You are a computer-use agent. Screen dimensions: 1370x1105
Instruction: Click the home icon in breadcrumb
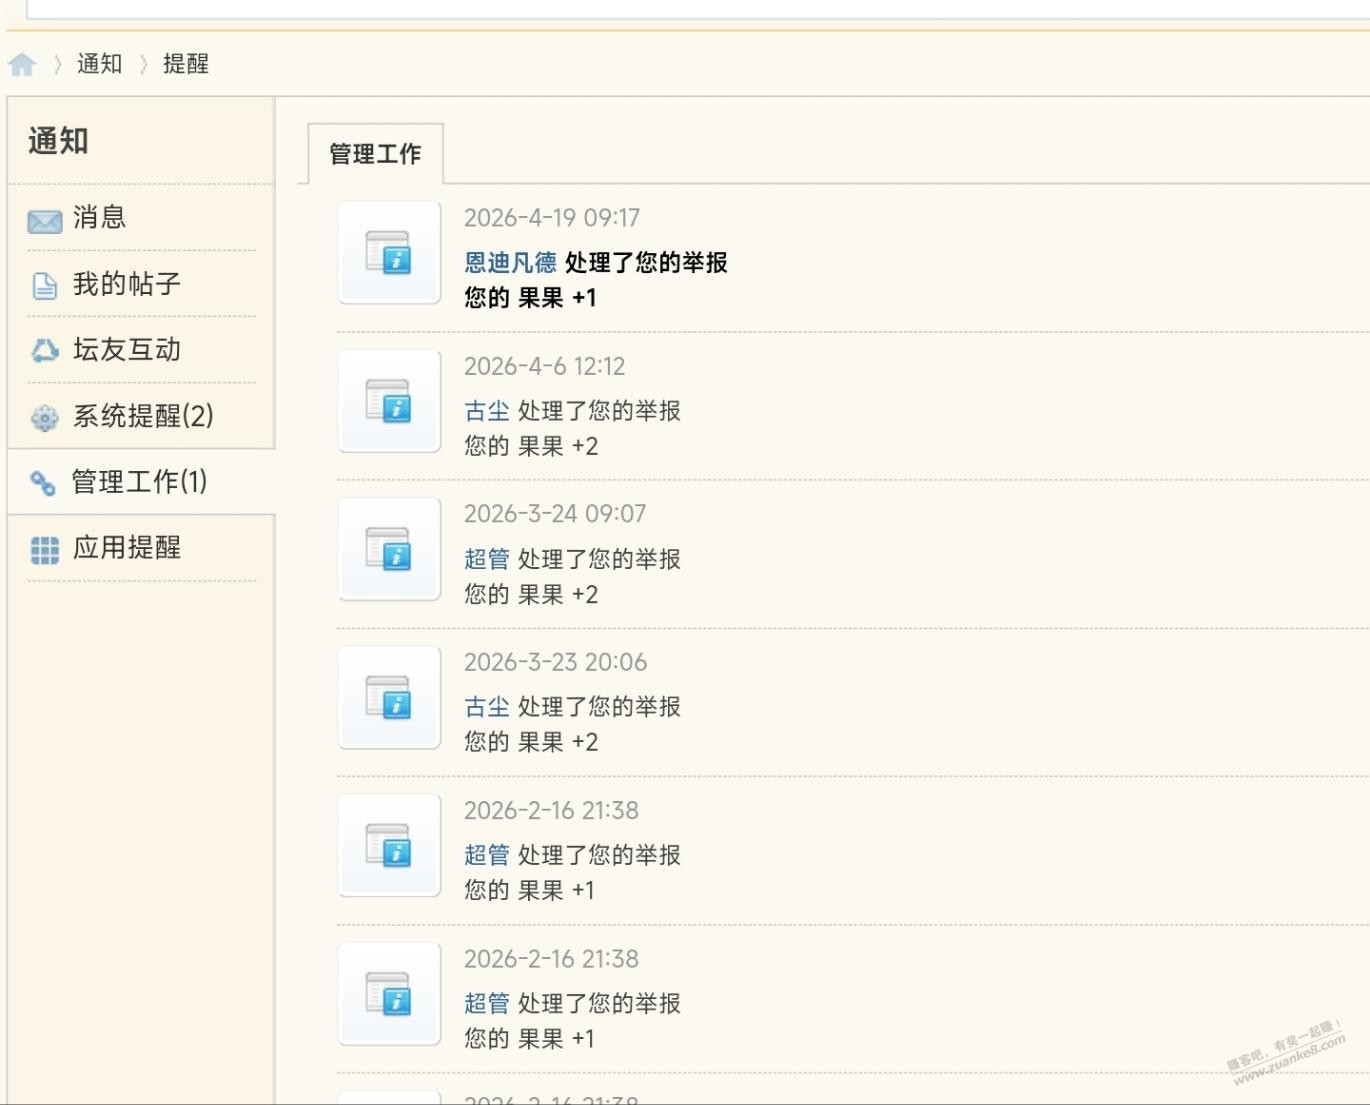[22, 65]
